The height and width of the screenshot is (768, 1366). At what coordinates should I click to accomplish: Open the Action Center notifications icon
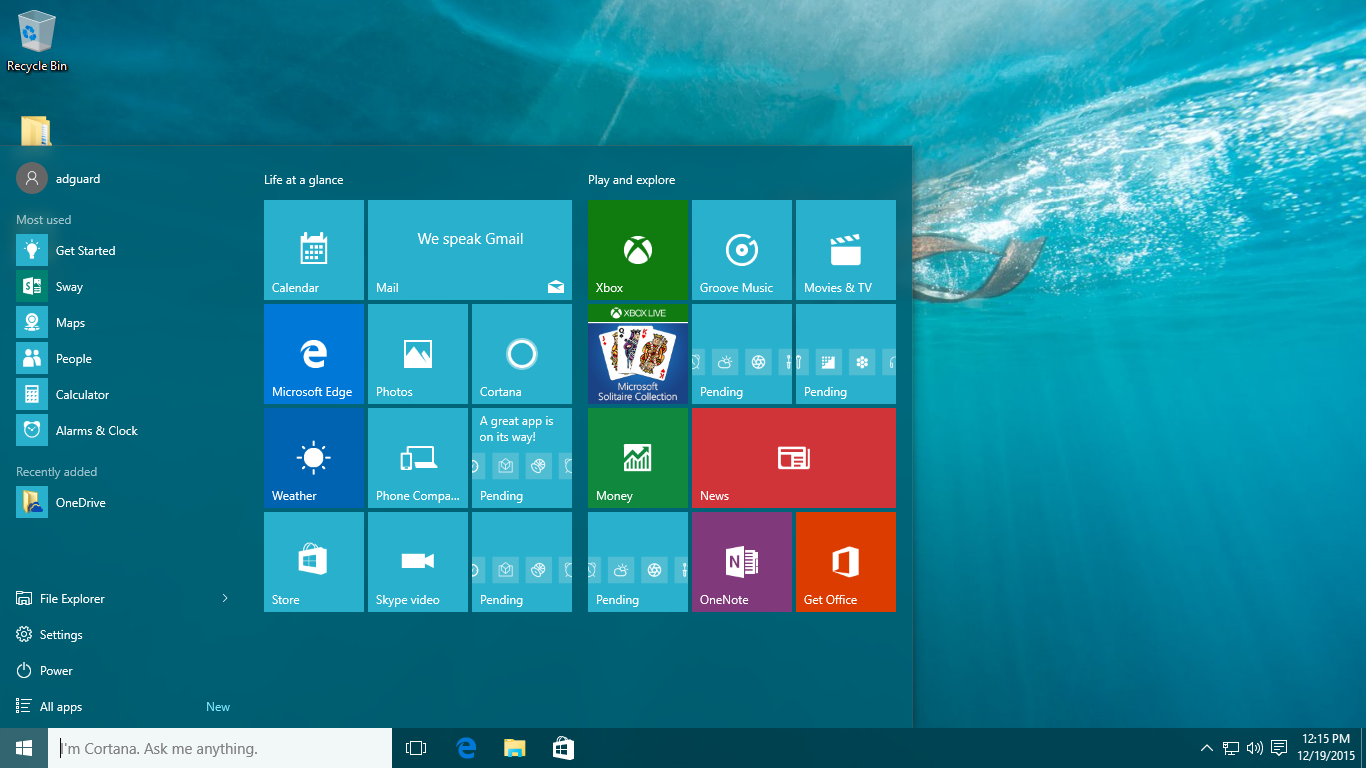click(x=1278, y=748)
